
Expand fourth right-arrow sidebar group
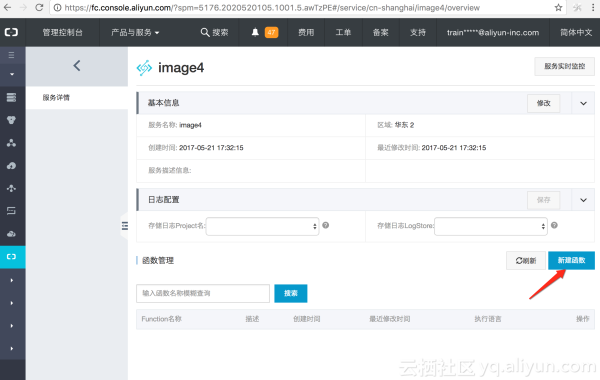pyautogui.click(x=11, y=349)
